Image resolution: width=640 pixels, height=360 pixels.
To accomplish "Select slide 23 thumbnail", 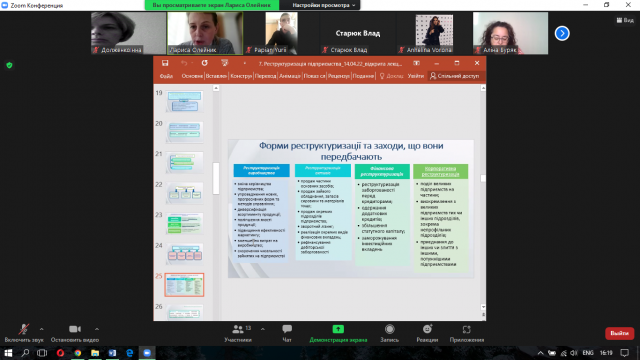I will point(184,223).
